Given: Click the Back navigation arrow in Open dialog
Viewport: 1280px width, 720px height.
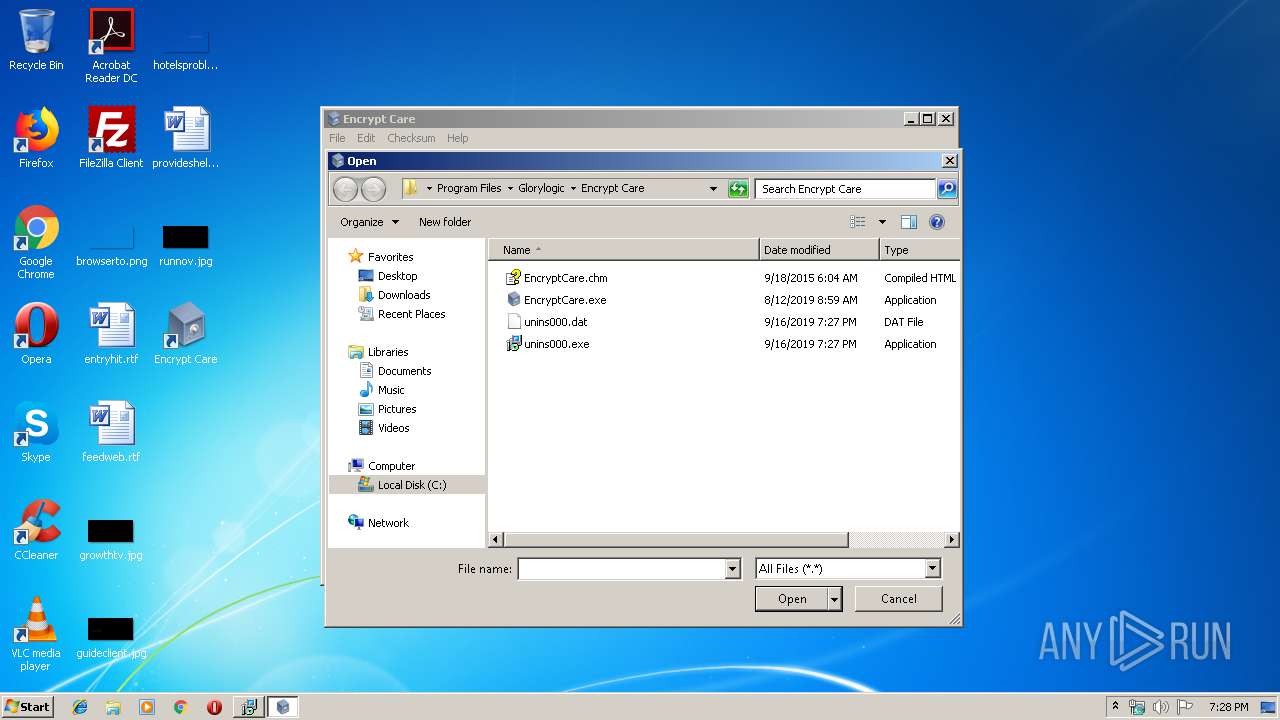Looking at the screenshot, I should tap(345, 189).
